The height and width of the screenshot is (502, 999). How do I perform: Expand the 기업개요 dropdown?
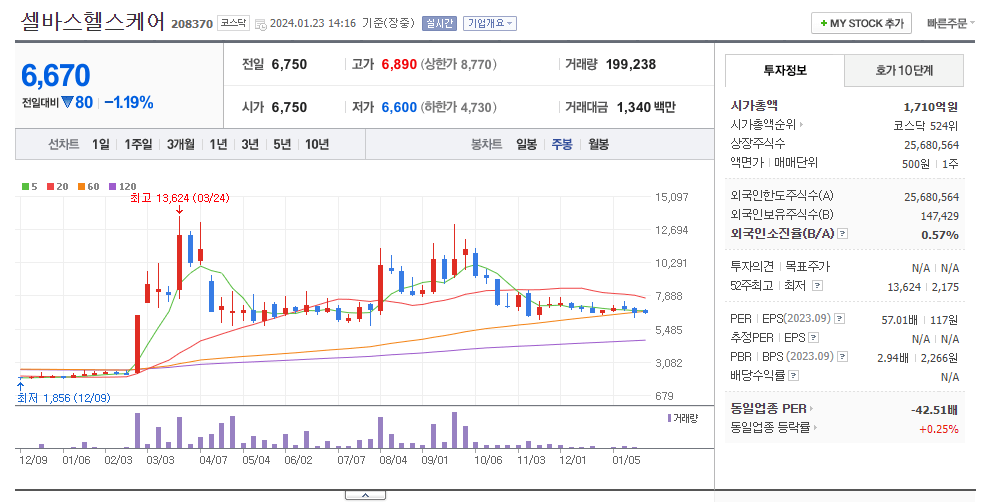pos(489,24)
